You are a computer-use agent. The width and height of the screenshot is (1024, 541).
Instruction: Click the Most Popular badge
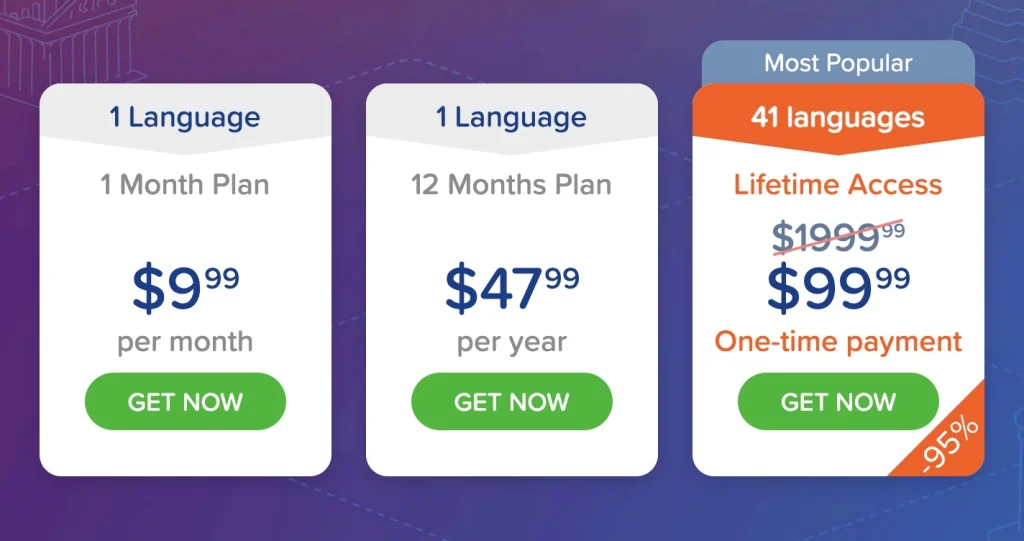point(838,64)
